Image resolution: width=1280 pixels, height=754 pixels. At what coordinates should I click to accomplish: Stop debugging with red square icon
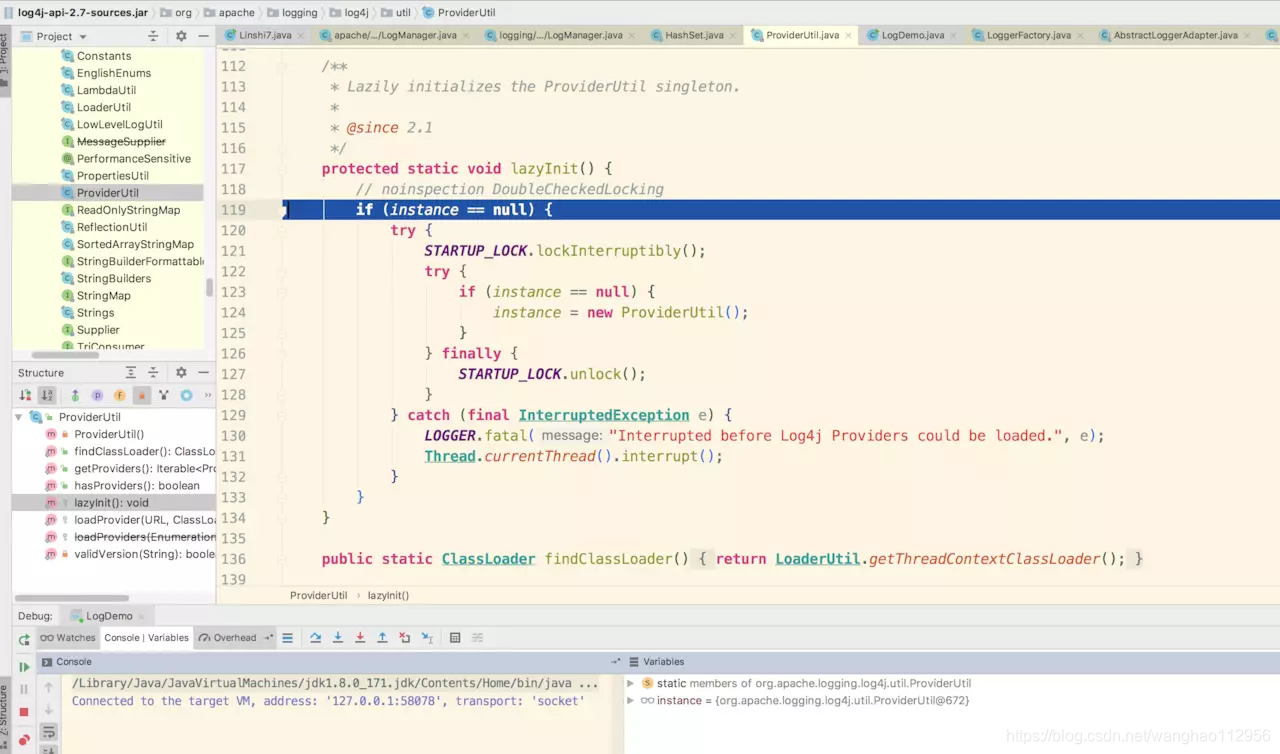tap(24, 712)
